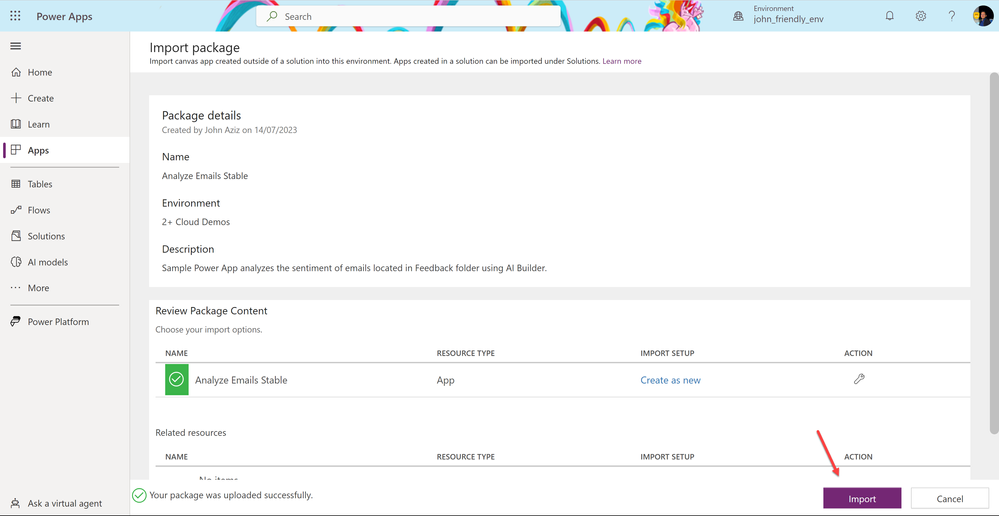Screen dimensions: 999x516
Task: Click the search magnifier icon
Action: pyautogui.click(x=272, y=17)
